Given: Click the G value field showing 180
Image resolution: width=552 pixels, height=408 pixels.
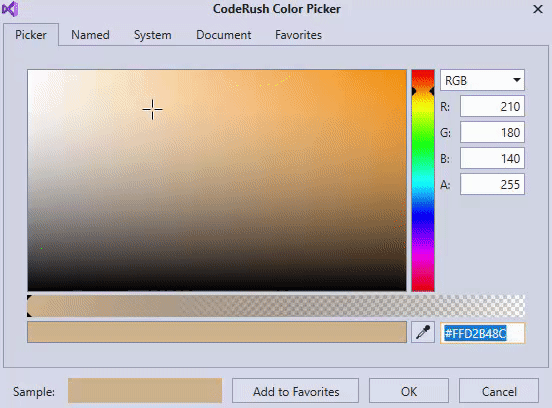Looking at the screenshot, I should [492, 132].
